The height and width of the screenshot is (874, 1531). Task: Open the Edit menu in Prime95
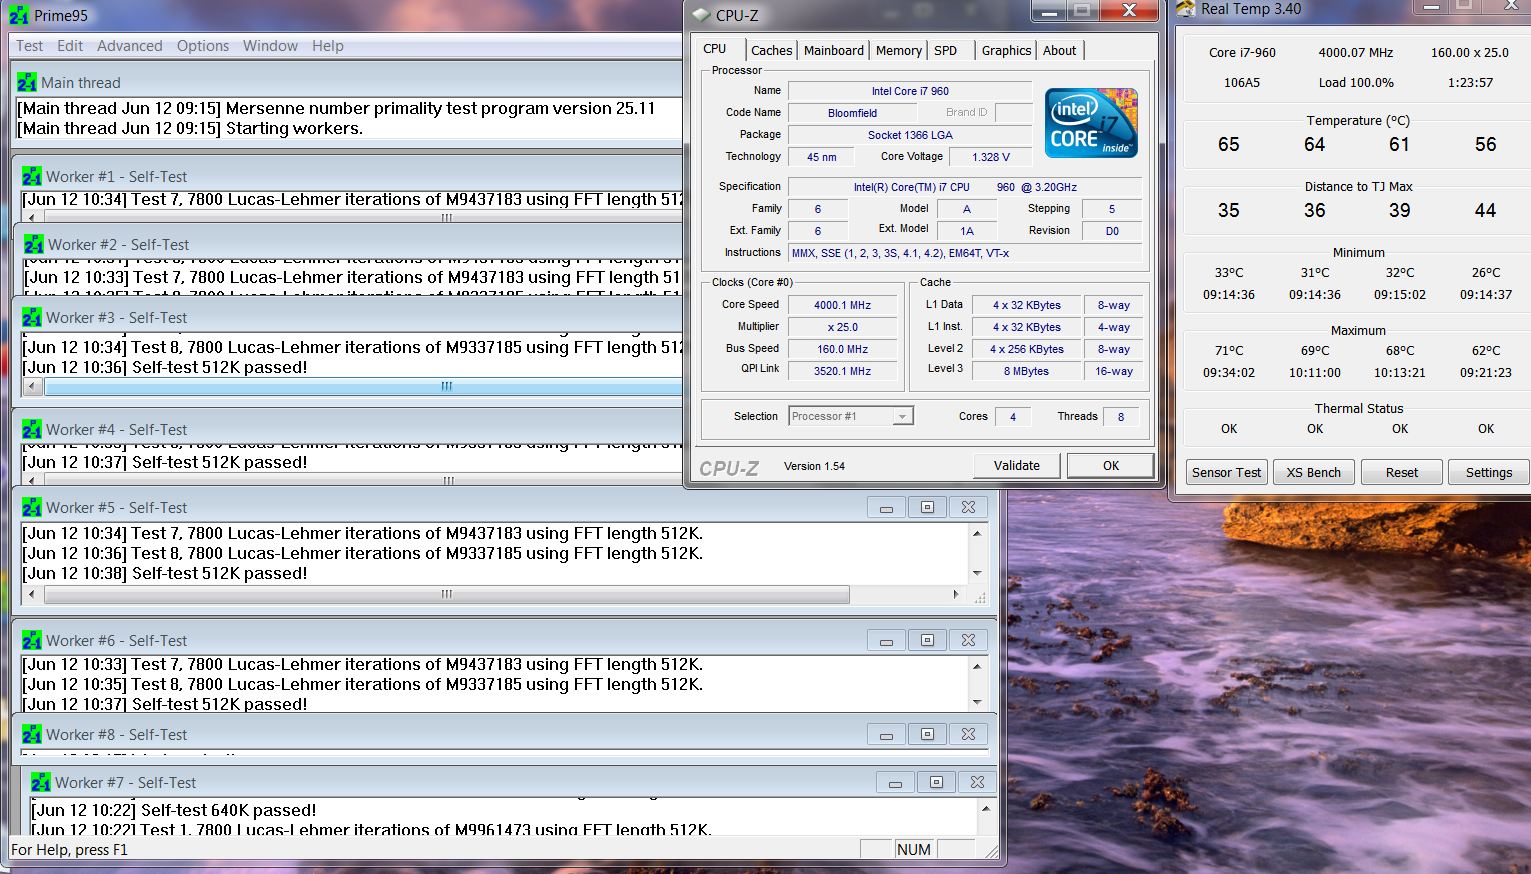70,46
